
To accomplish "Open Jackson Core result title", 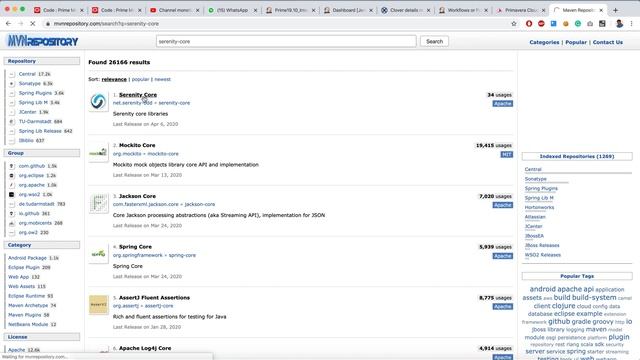I will [137, 196].
